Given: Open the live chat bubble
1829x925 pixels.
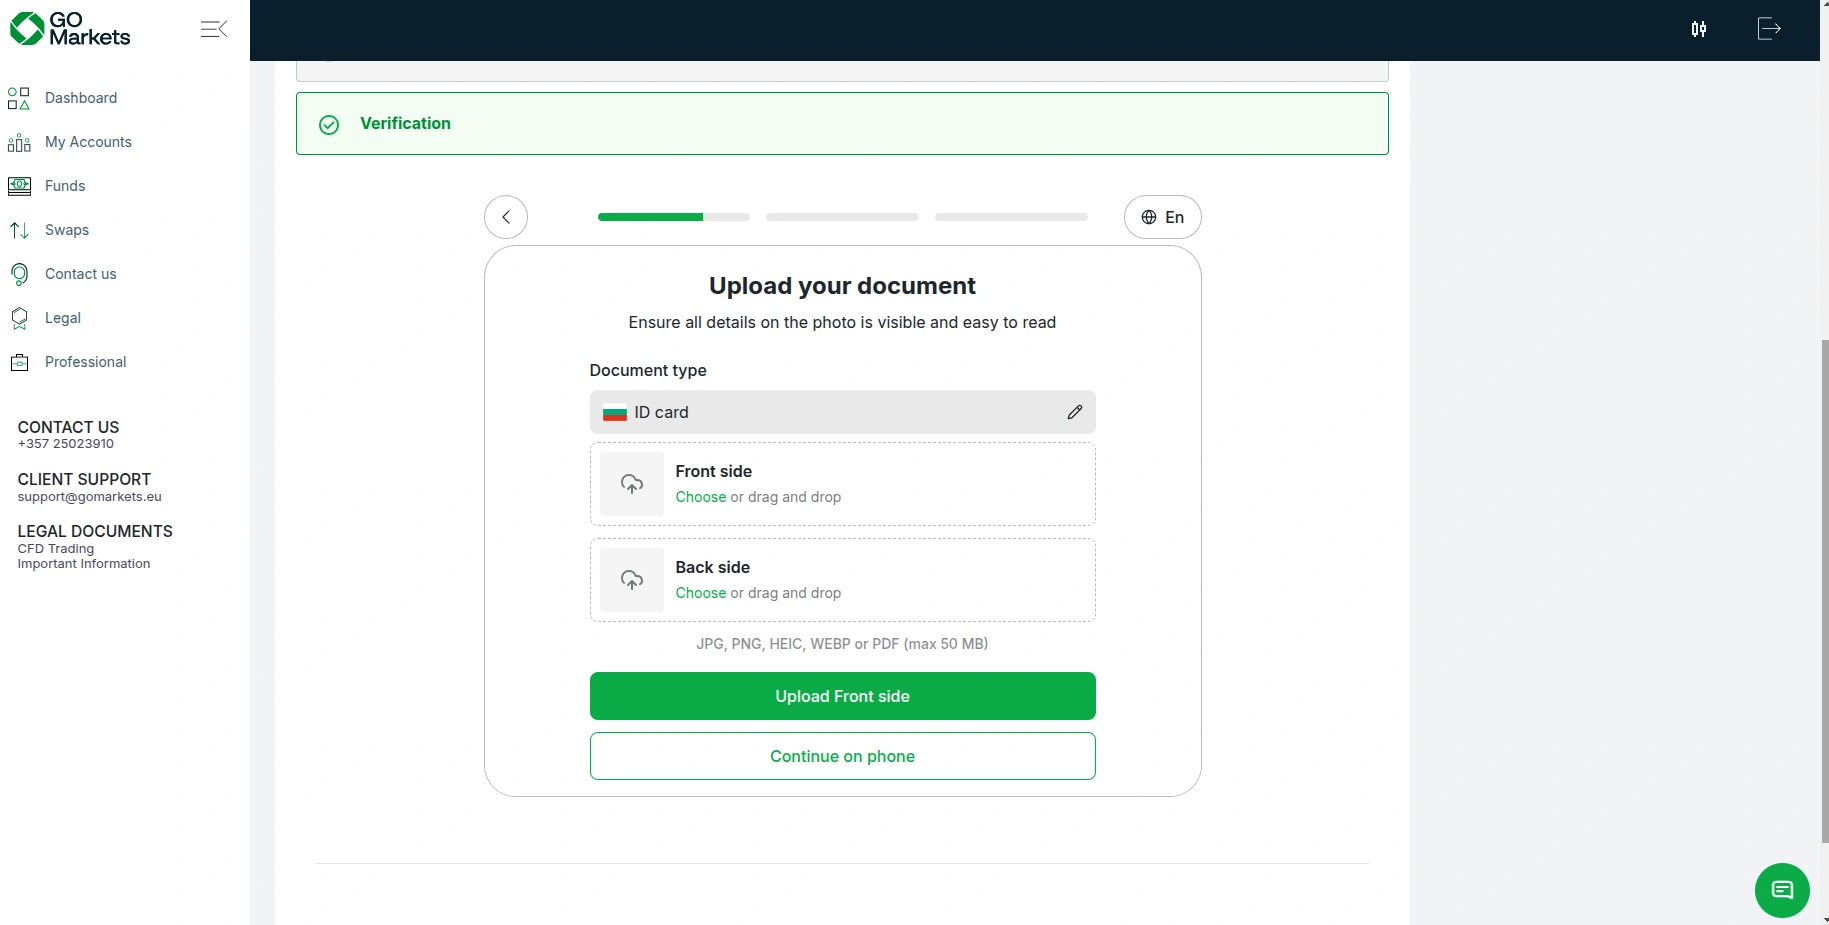Looking at the screenshot, I should (x=1781, y=889).
